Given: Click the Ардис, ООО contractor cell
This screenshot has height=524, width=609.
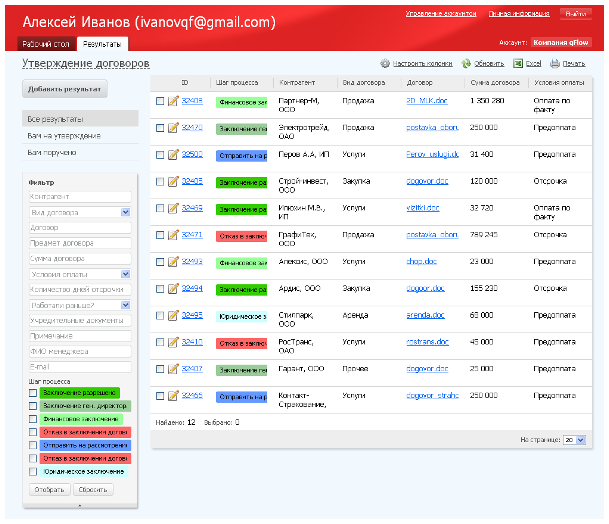Looking at the screenshot, I should coord(299,288).
